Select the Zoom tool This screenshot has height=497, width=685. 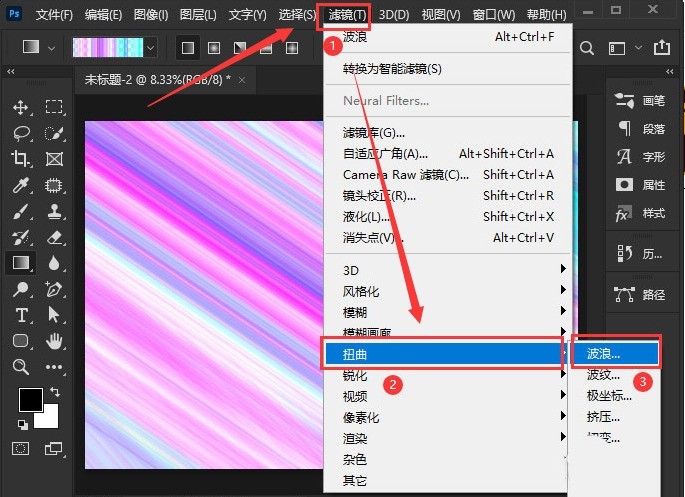[21, 366]
